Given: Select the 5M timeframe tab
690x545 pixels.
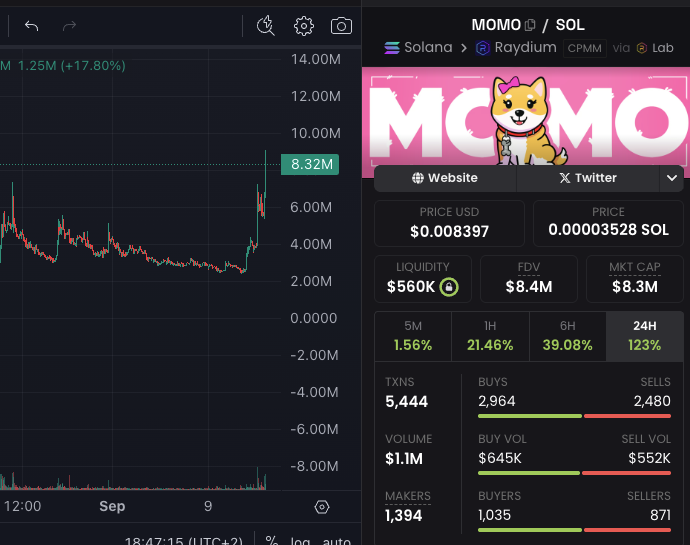Looking at the screenshot, I should pos(413,336).
